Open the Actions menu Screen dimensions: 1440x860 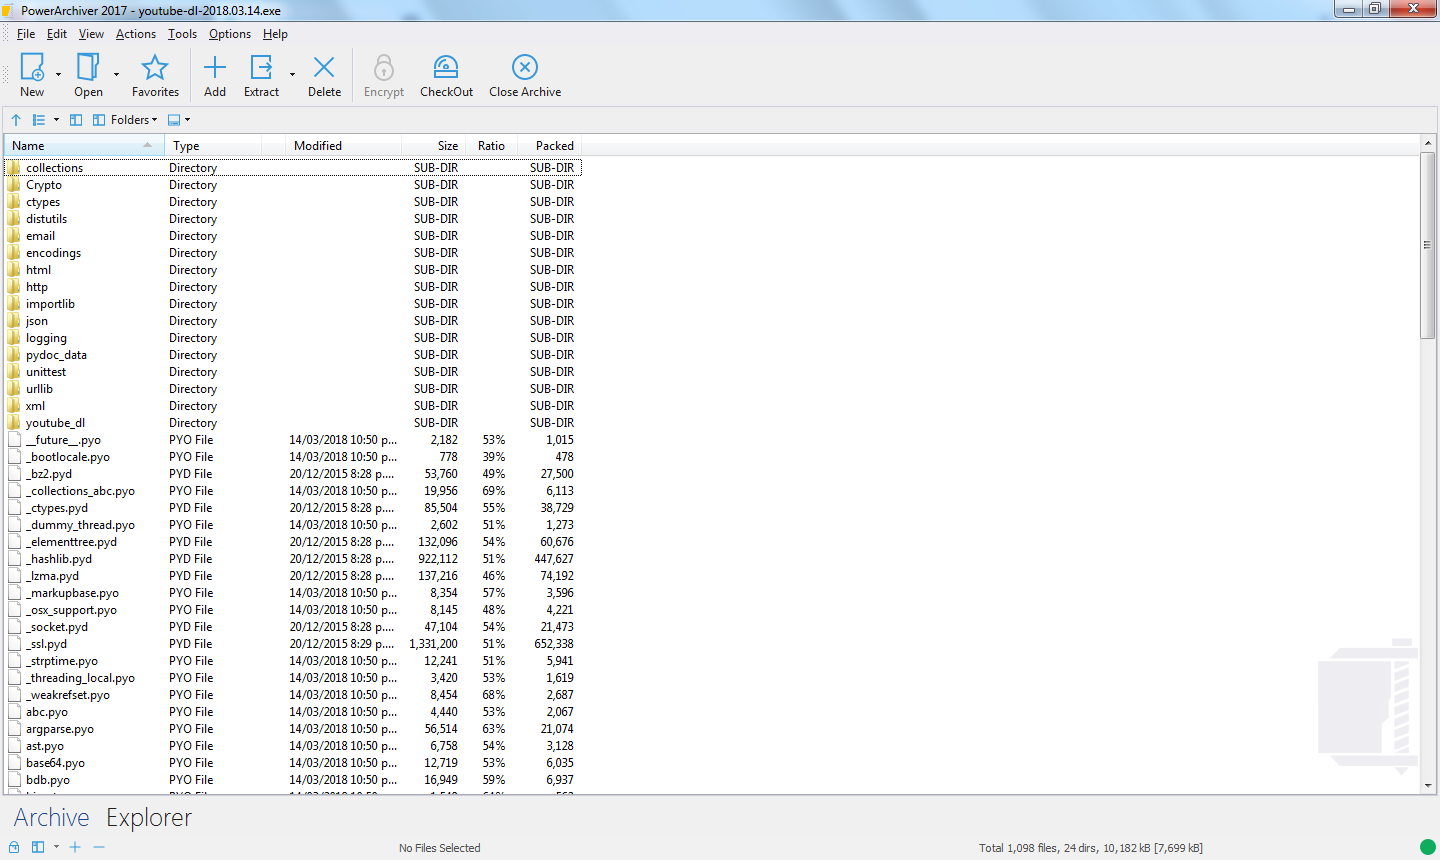point(136,34)
